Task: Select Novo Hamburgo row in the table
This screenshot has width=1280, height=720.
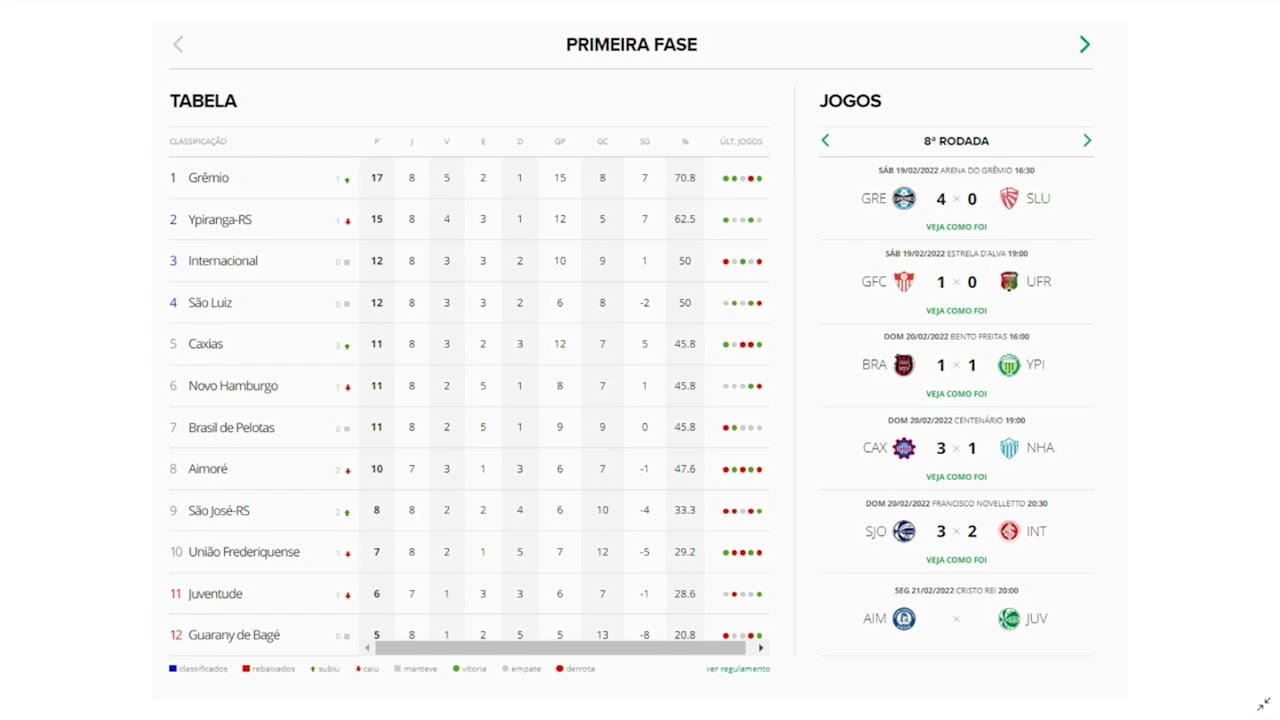Action: tap(469, 386)
